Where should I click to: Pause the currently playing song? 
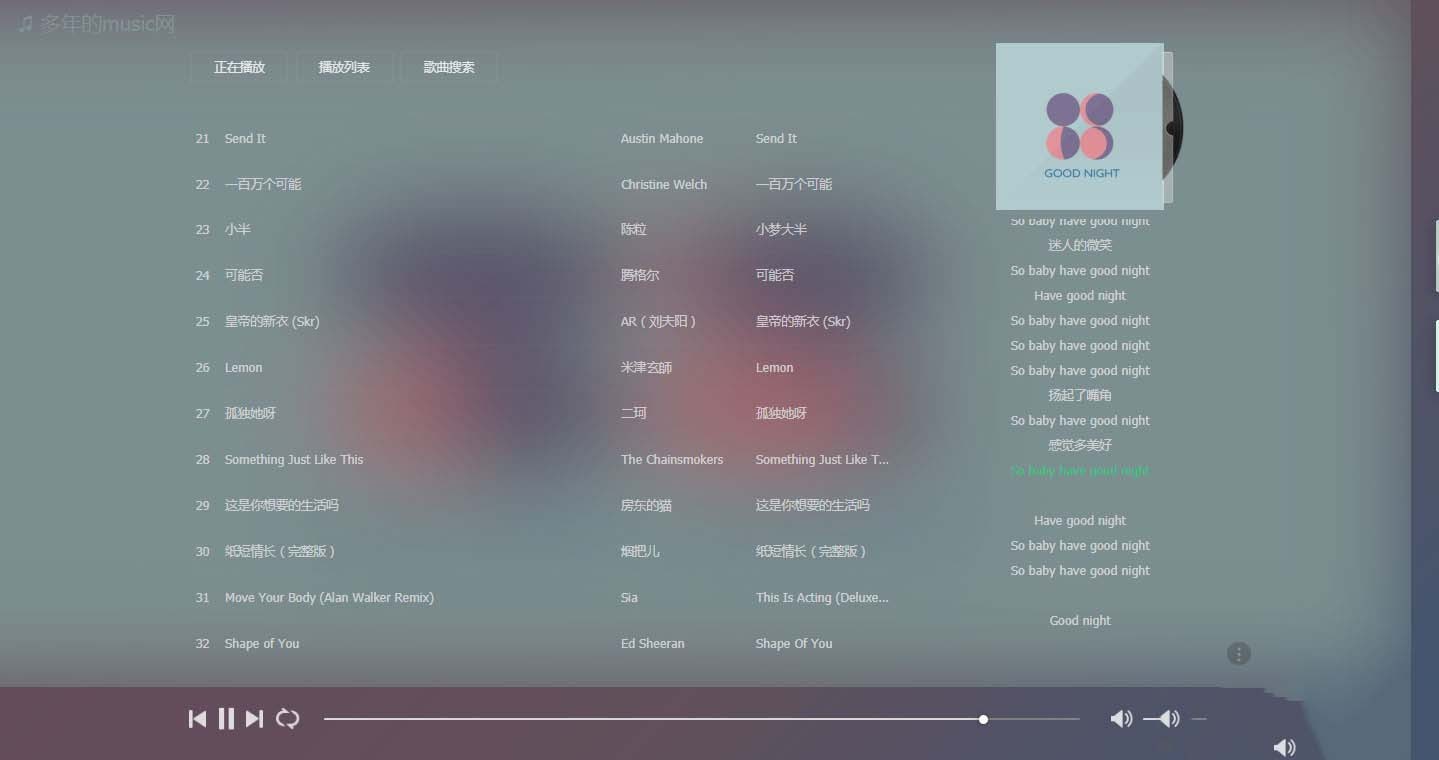point(226,718)
